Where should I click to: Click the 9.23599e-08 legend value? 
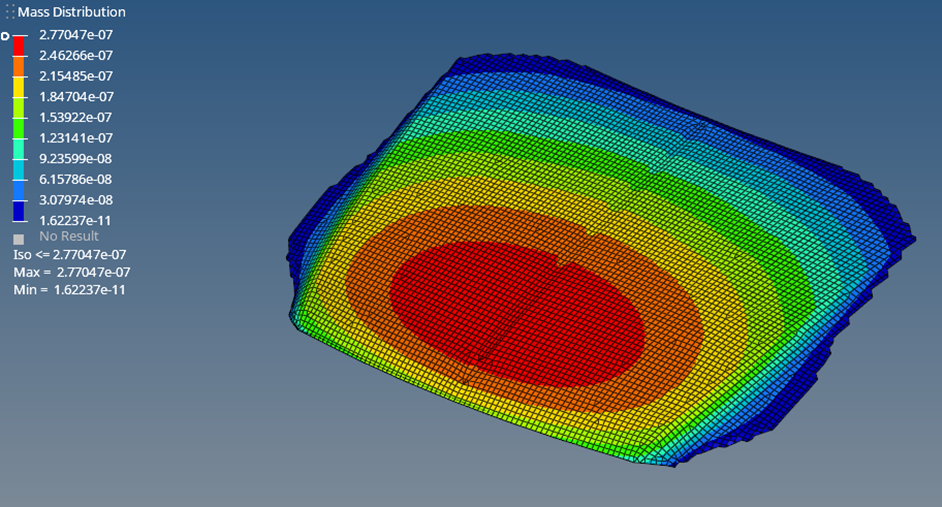[x=75, y=158]
